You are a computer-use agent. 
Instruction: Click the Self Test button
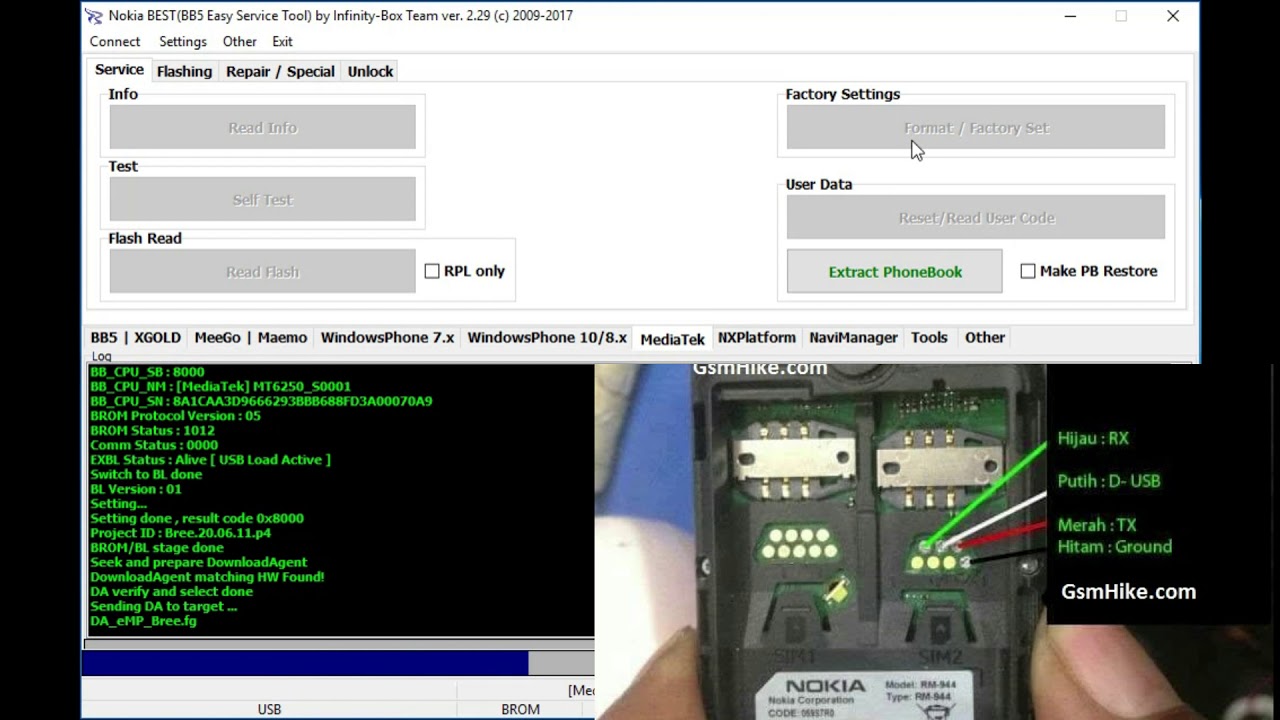[262, 200]
